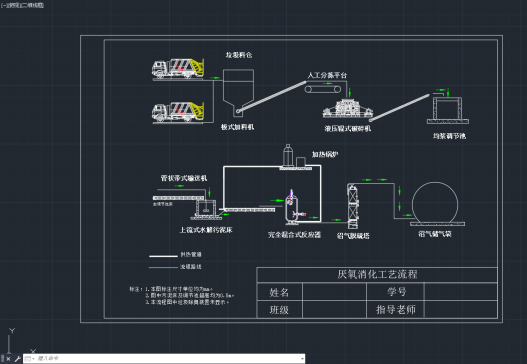
Task: Select the 姓名 title block cell
Action: [x=279, y=292]
